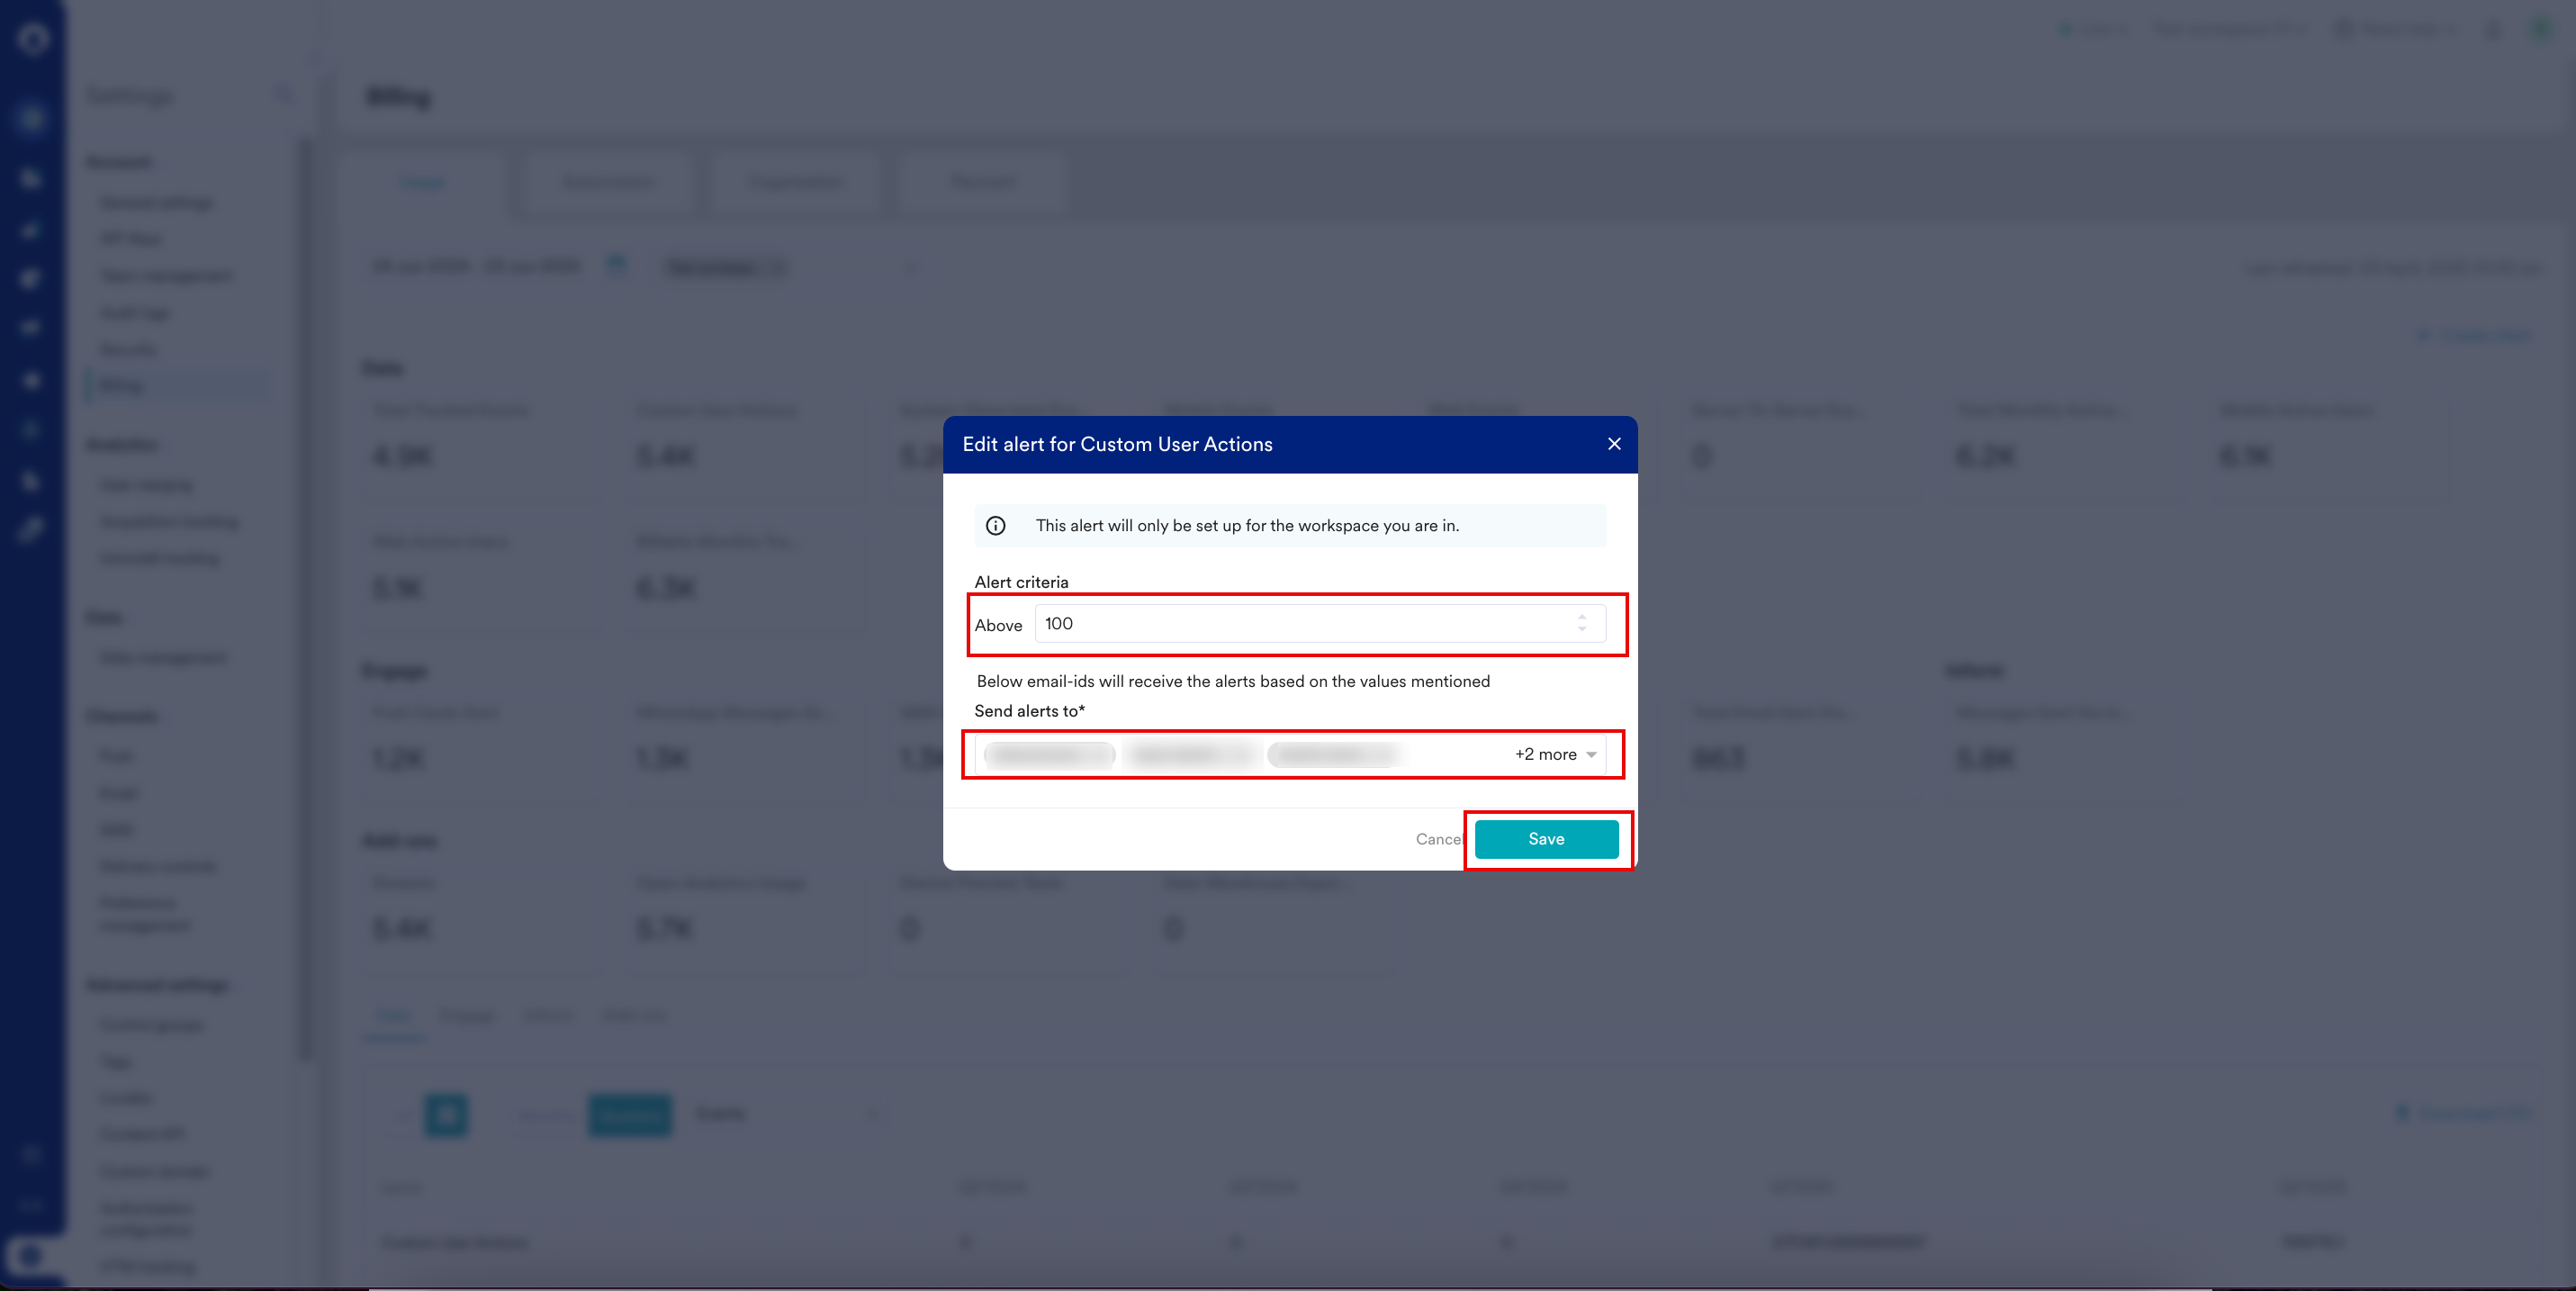Switch to the first tab under Billing

click(x=422, y=182)
